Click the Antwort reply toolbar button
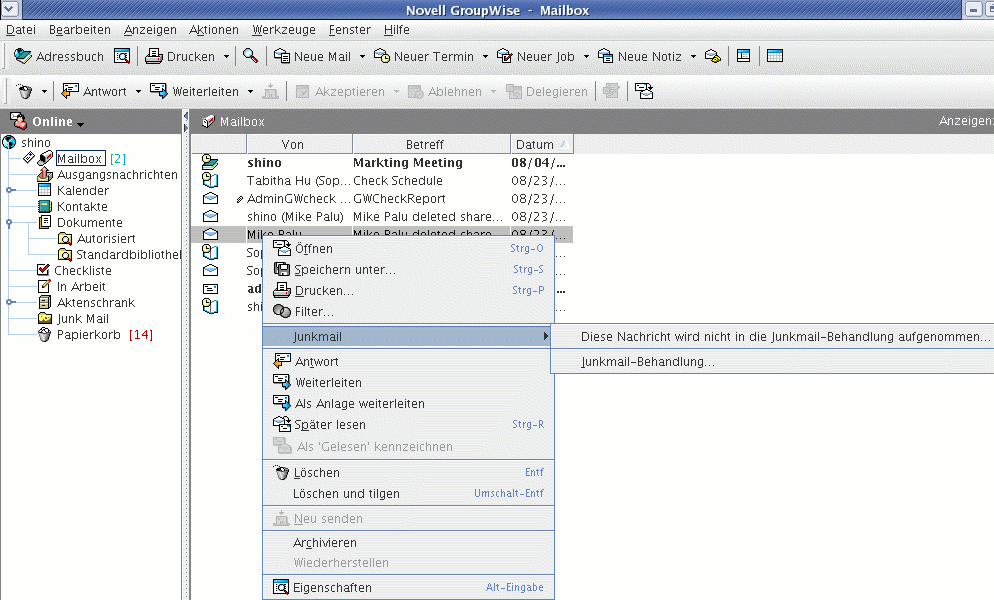The width and height of the screenshot is (994, 600). (94, 91)
